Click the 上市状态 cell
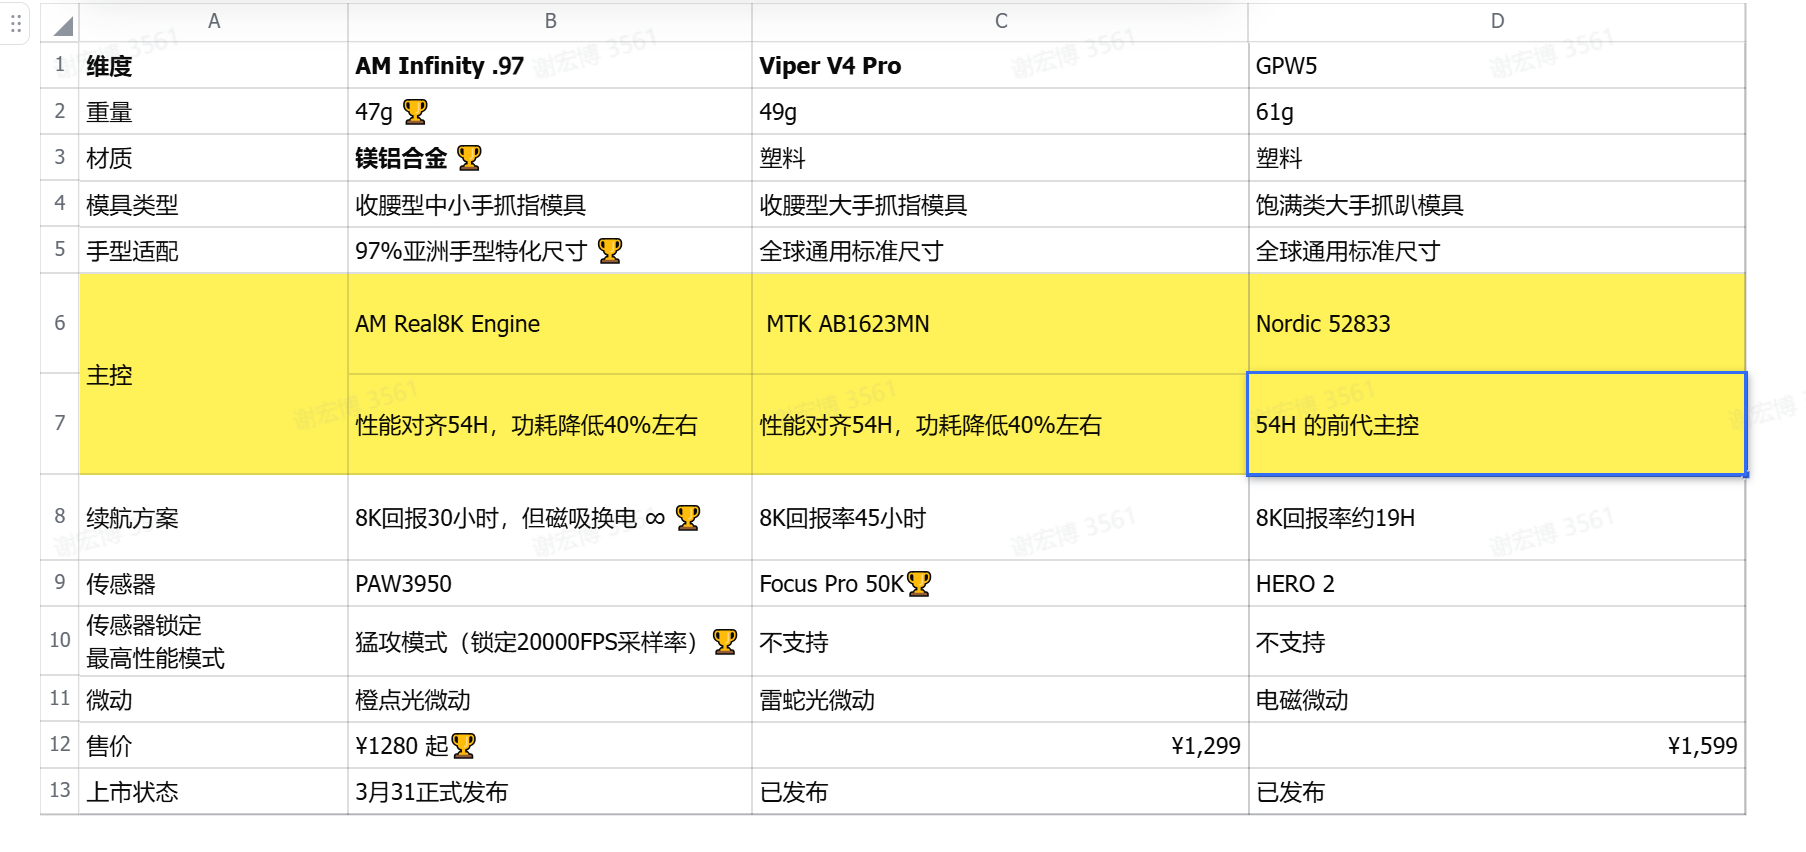Viewport: 1806px width, 852px height. tap(214, 792)
